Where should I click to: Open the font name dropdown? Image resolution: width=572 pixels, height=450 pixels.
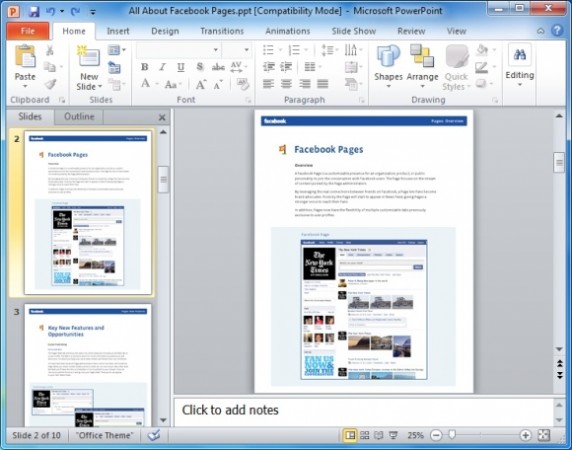[x=216, y=50]
